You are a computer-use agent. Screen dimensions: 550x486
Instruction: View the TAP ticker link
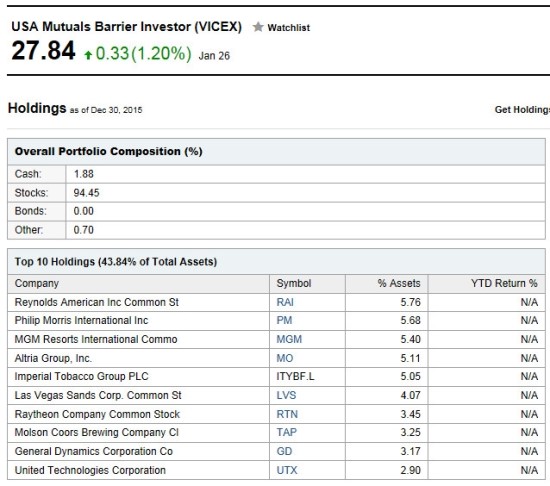click(286, 433)
